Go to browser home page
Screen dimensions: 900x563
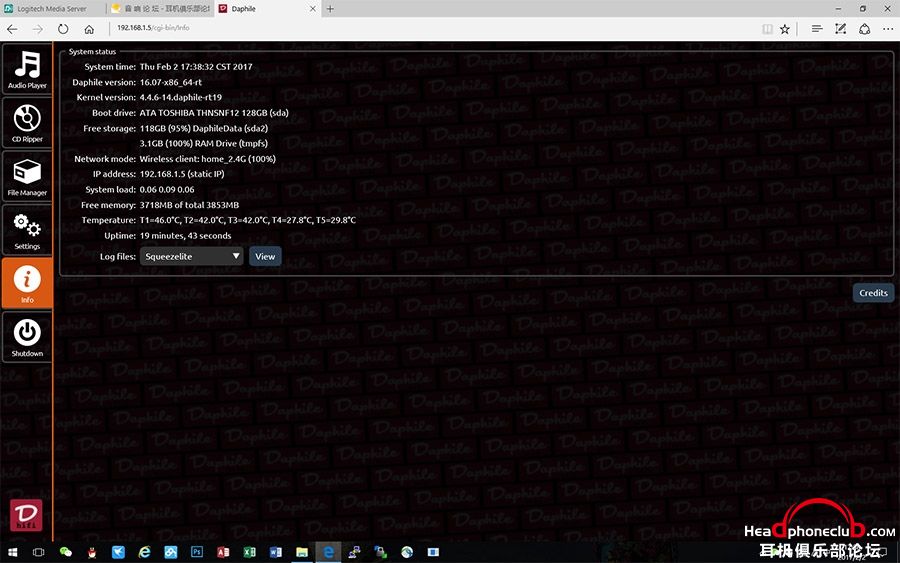(89, 29)
